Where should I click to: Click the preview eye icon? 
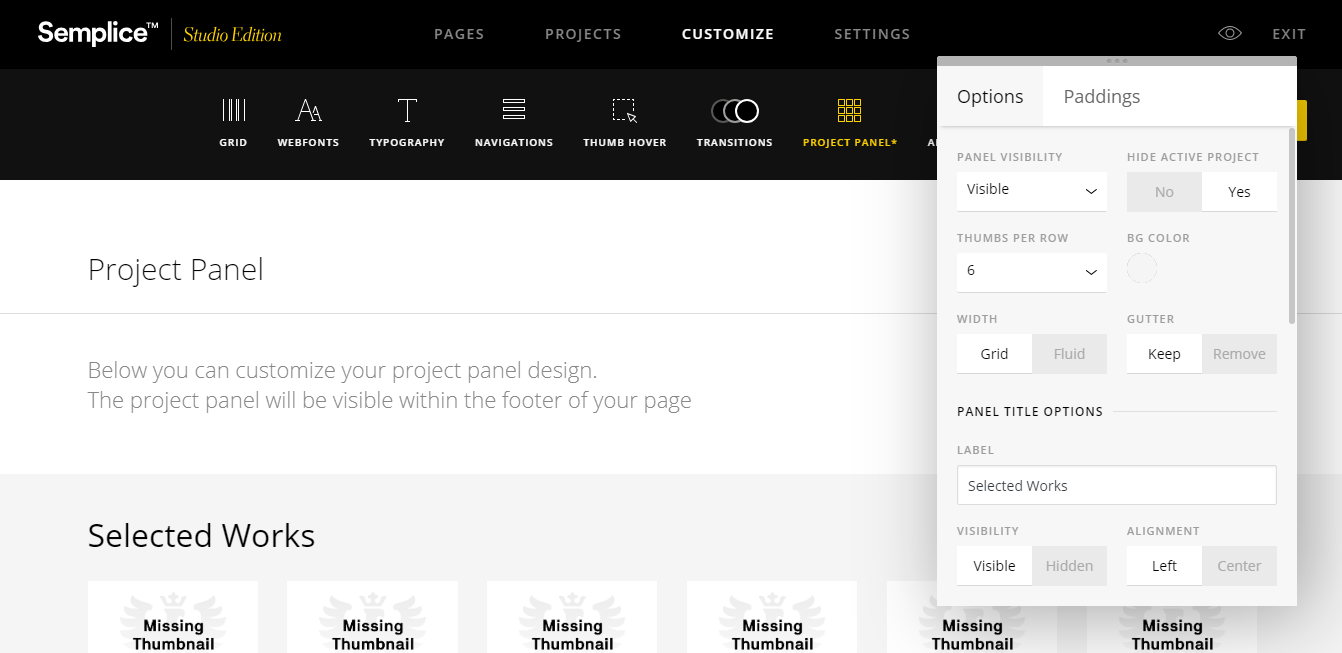point(1229,33)
